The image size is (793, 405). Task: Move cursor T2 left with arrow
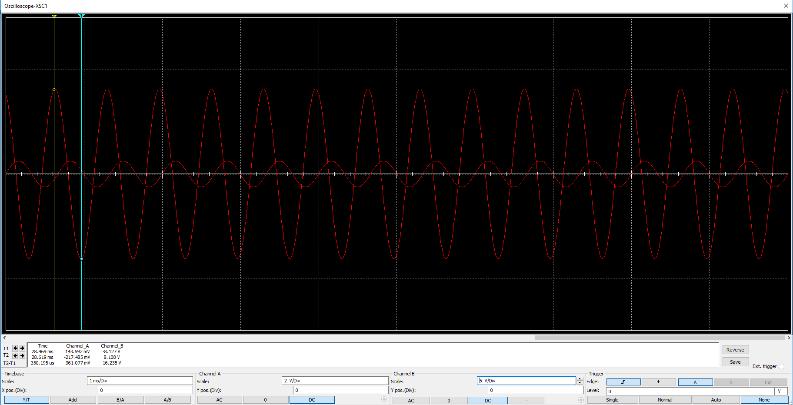[x=15, y=356]
